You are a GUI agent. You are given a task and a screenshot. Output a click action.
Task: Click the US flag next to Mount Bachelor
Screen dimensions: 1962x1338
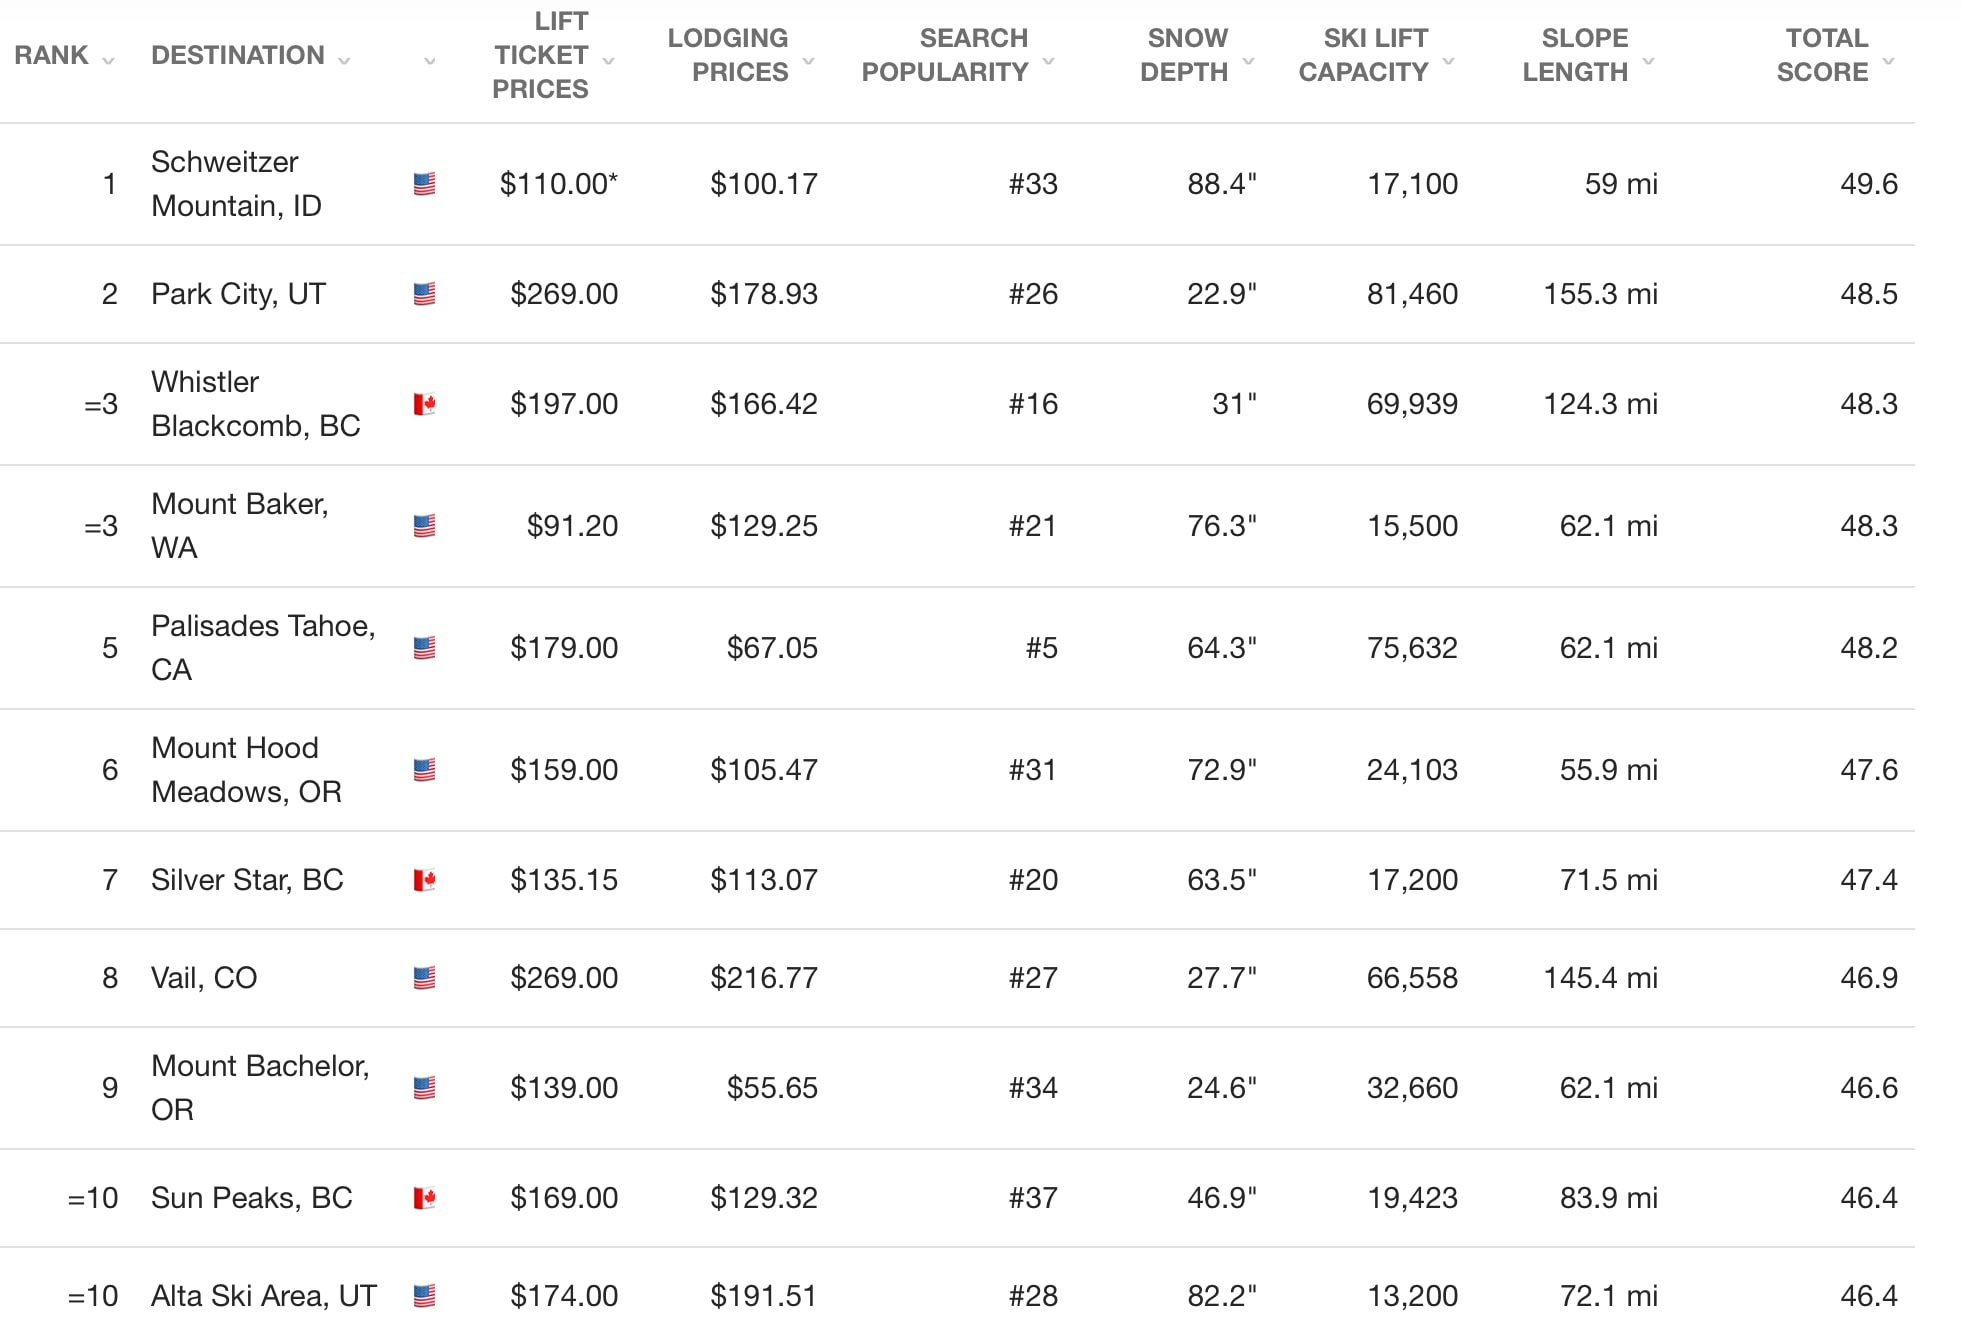pos(424,1088)
